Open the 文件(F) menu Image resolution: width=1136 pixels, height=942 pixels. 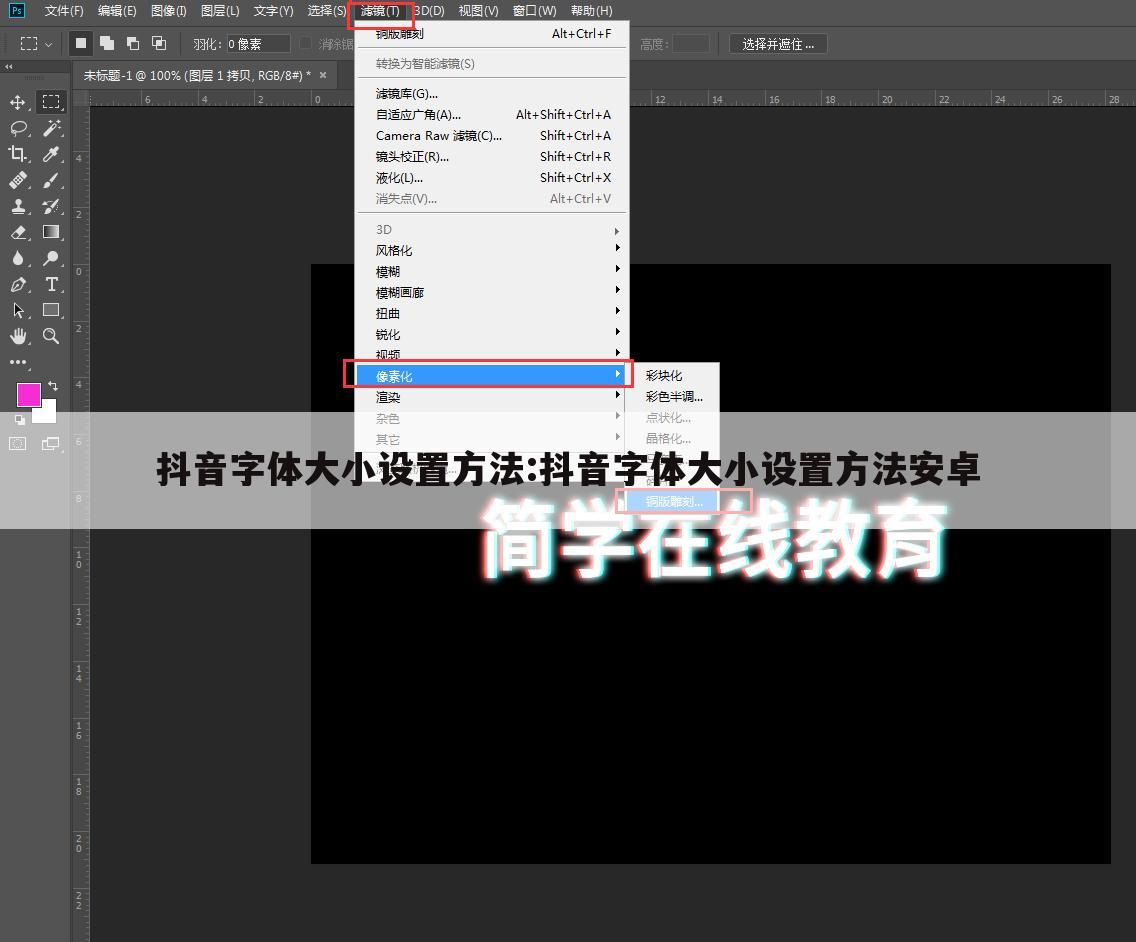[x=64, y=11]
